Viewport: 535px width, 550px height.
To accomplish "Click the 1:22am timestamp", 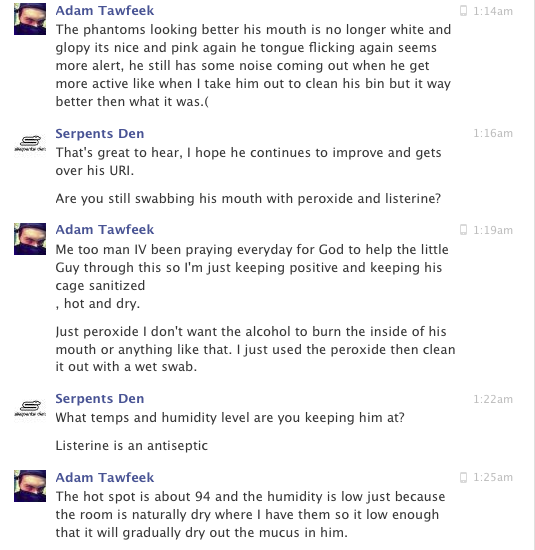I will [493, 399].
